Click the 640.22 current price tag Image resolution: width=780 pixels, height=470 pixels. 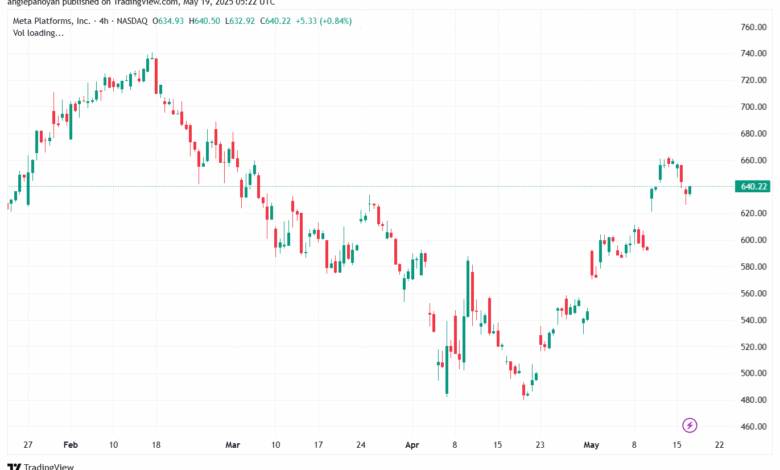[753, 187]
